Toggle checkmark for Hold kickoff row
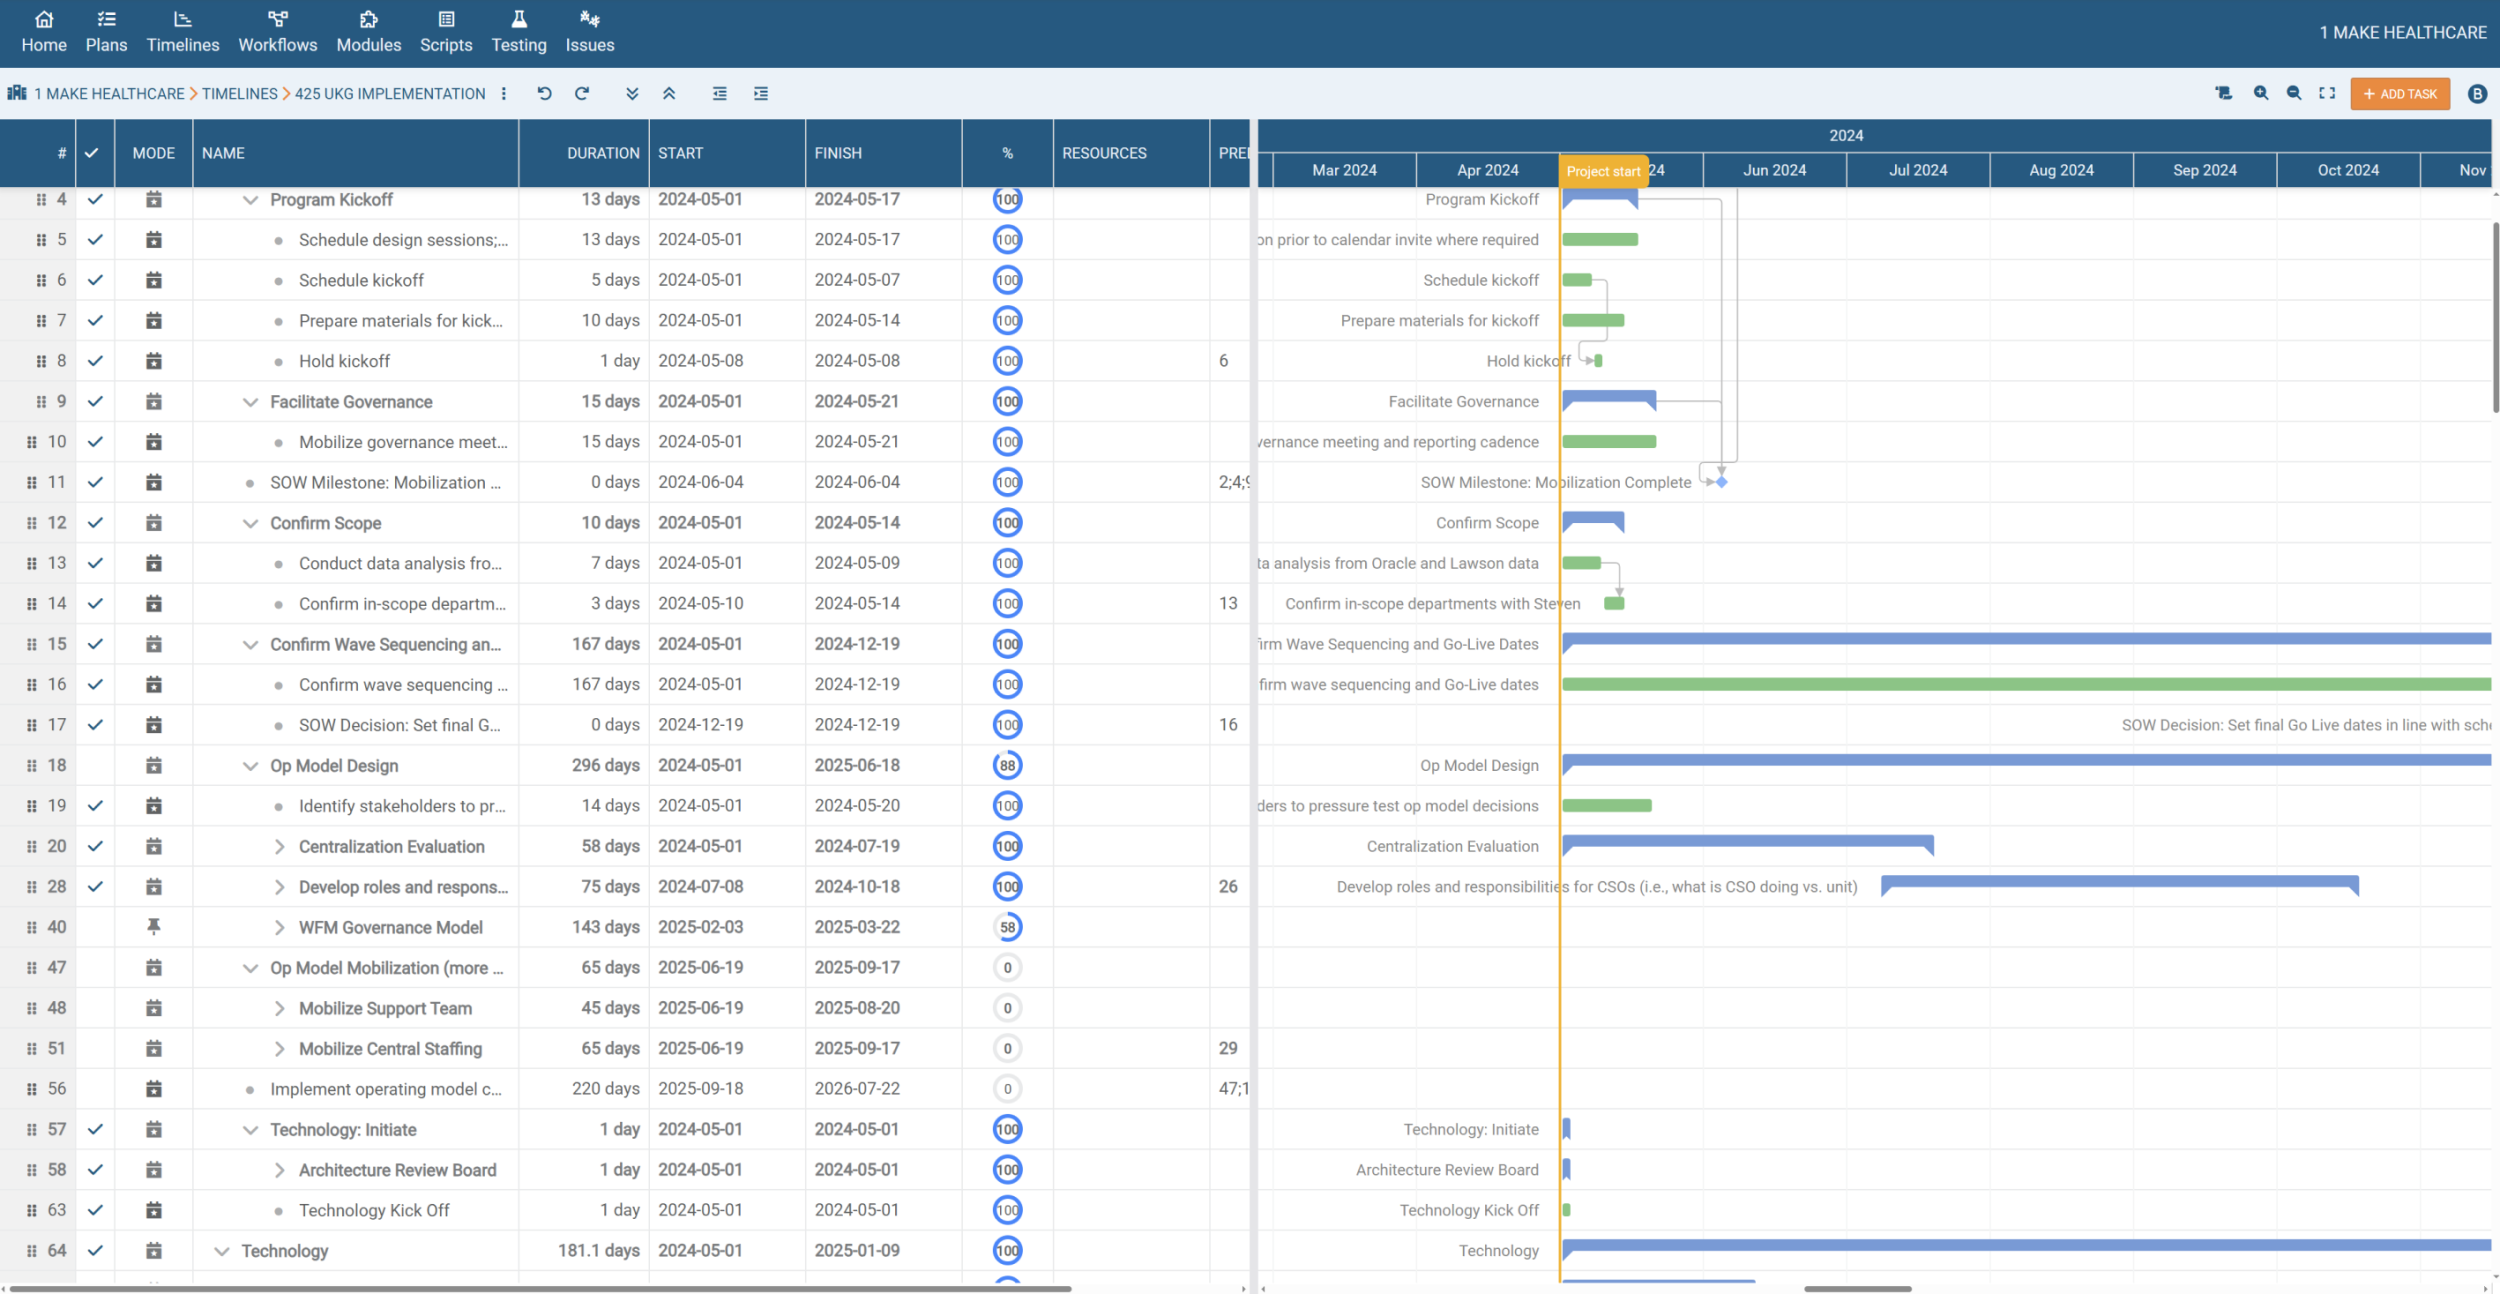Screen dimensions: 2500x1294 [x=95, y=361]
